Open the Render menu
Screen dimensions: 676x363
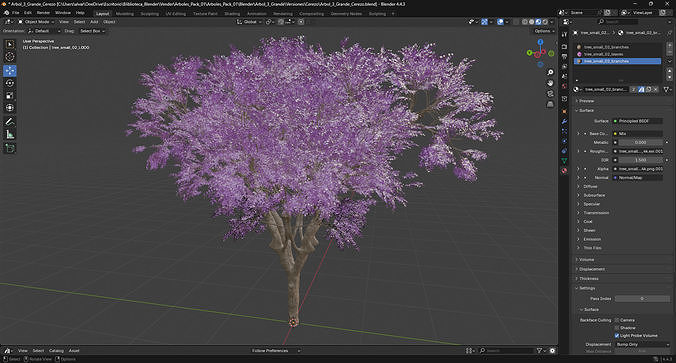(43, 13)
